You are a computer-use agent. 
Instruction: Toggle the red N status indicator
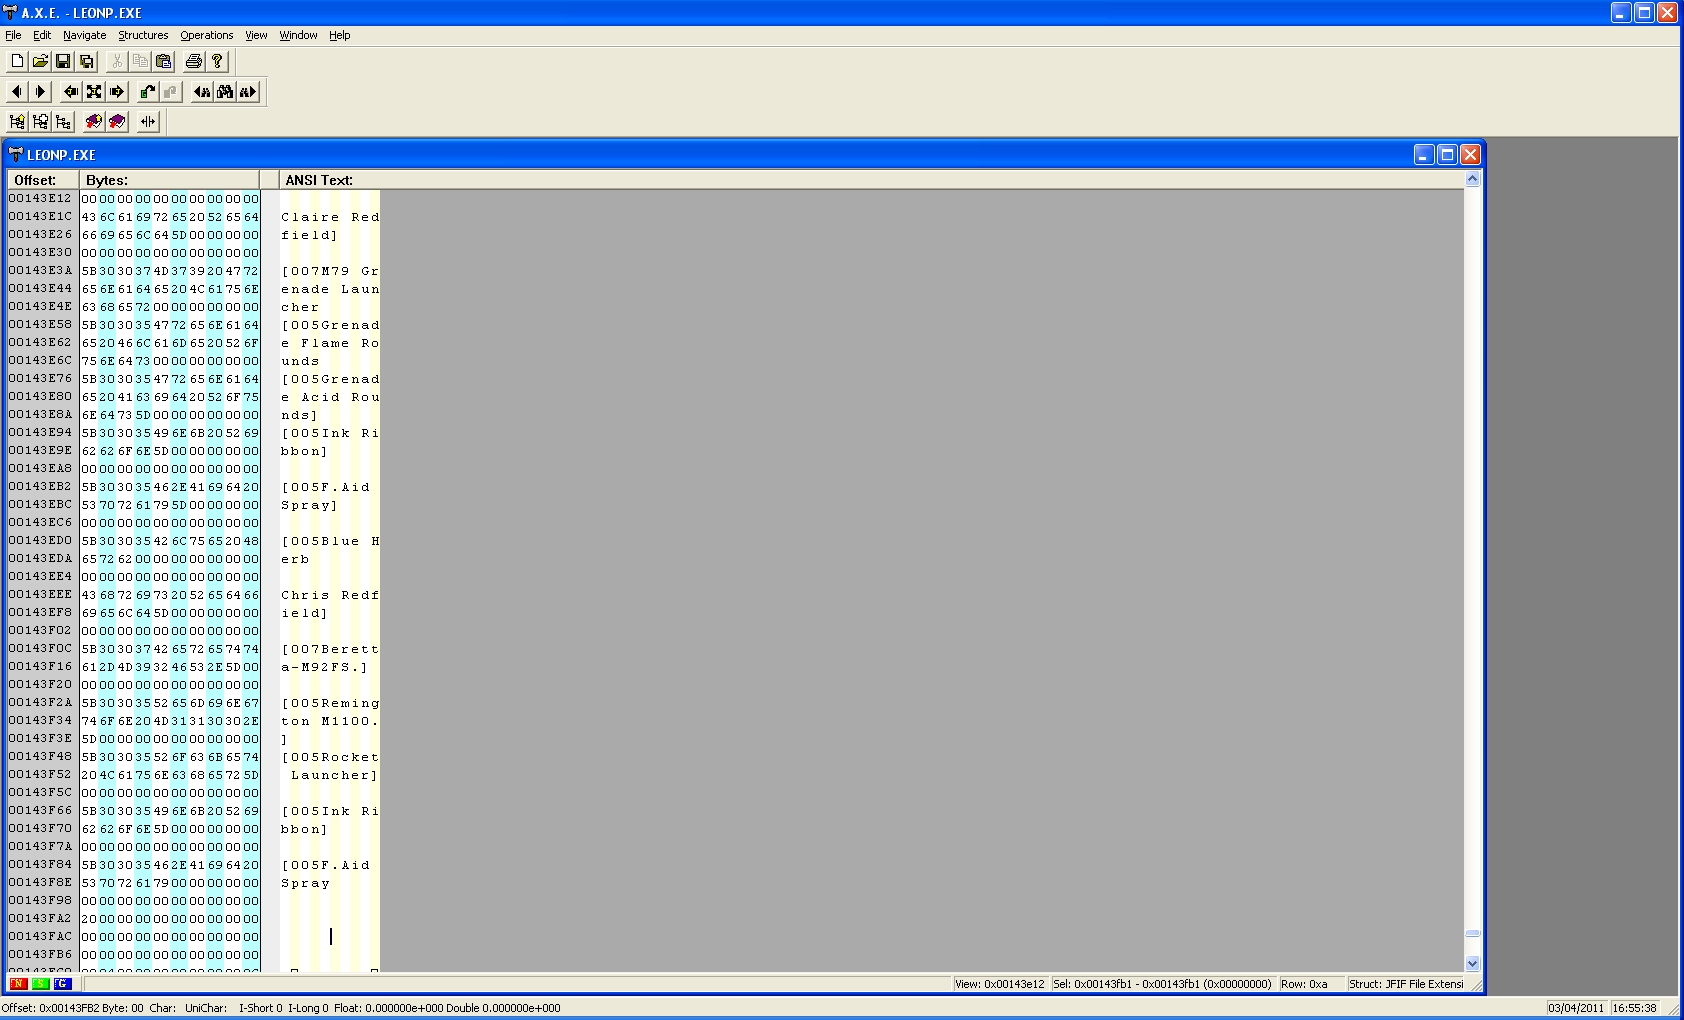[x=18, y=984]
